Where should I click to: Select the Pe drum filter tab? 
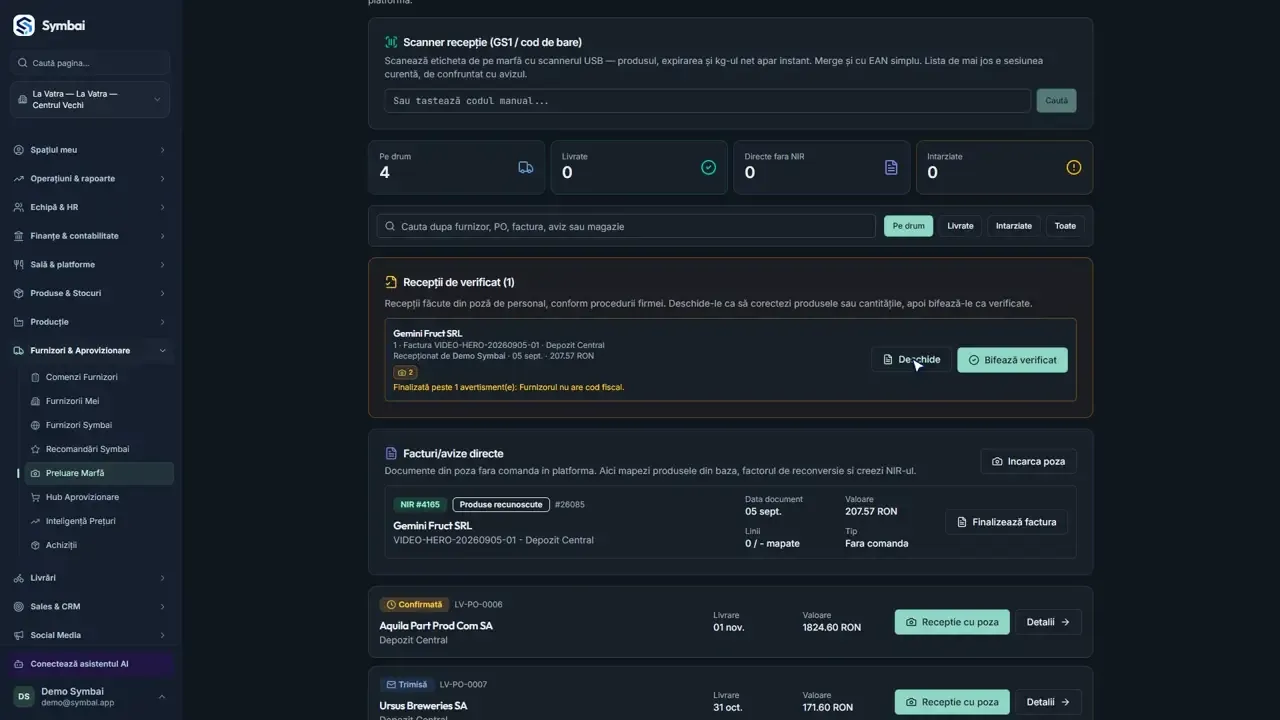click(908, 226)
